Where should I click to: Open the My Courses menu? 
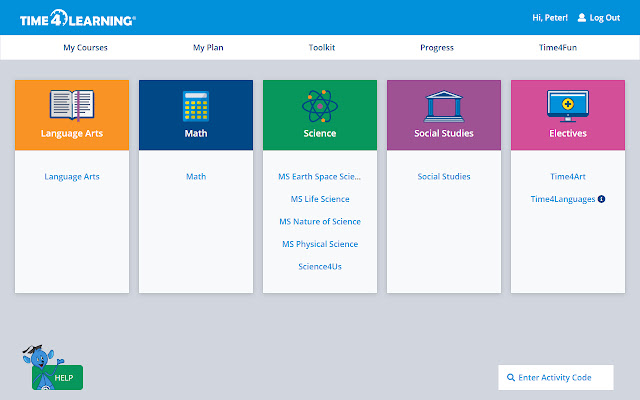85,47
